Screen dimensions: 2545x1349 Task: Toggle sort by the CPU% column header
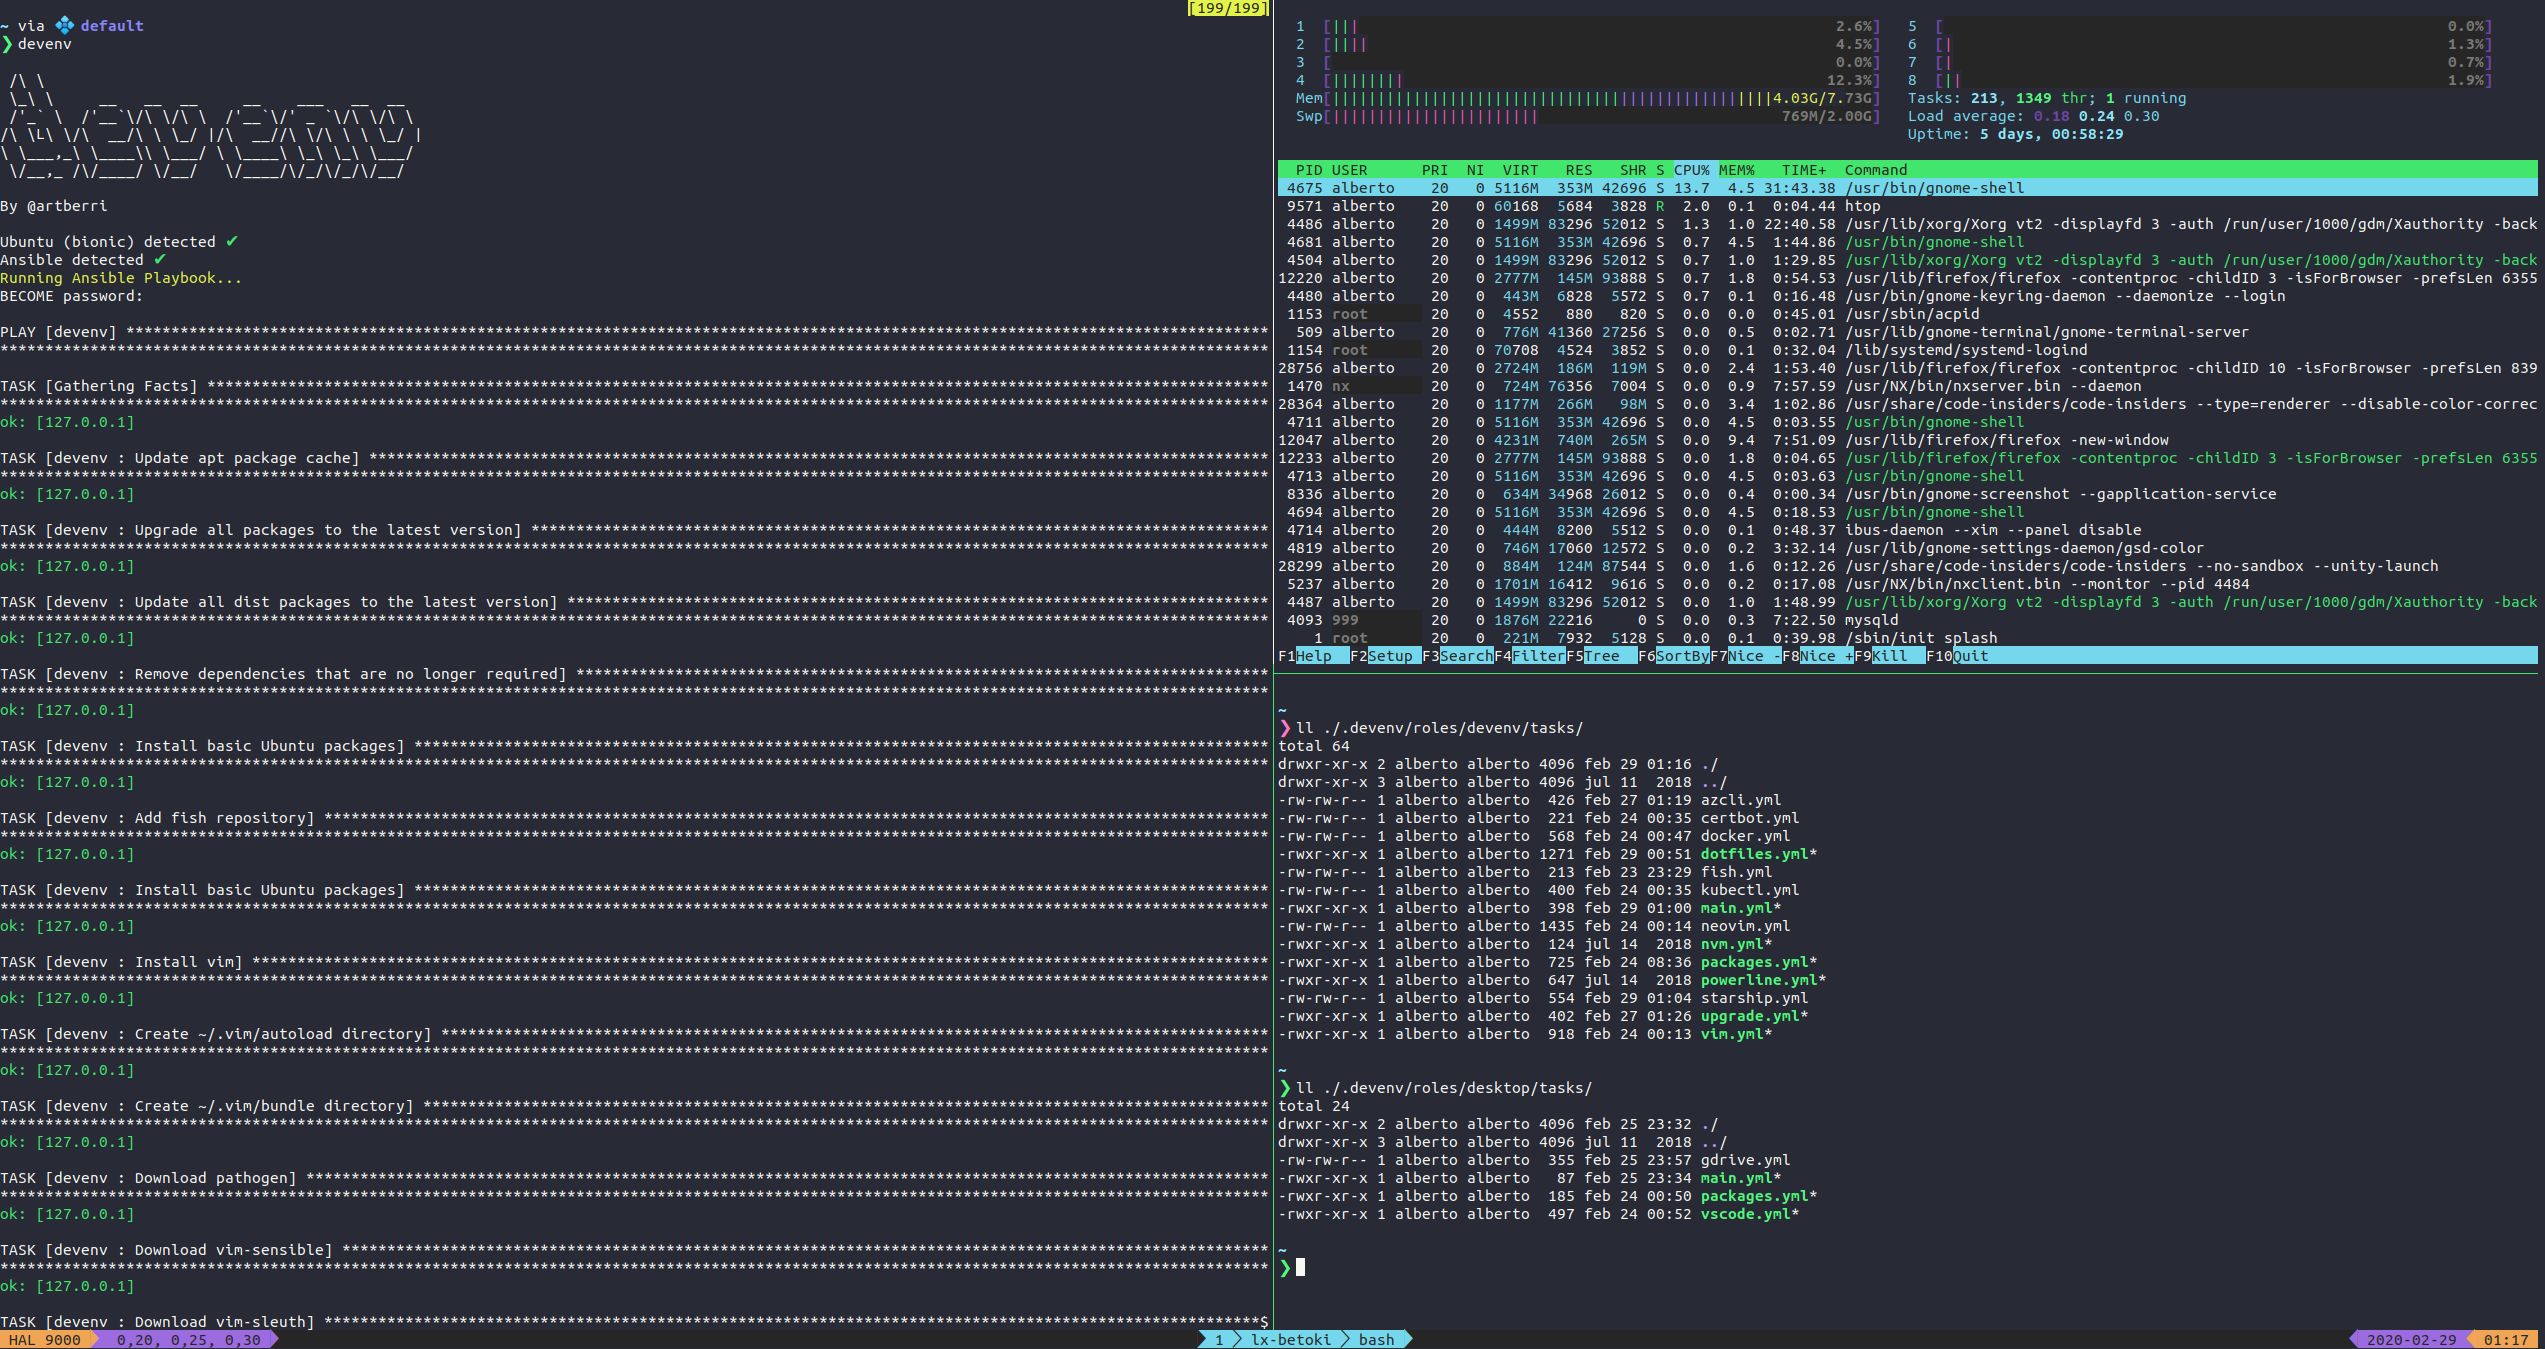click(x=1691, y=170)
